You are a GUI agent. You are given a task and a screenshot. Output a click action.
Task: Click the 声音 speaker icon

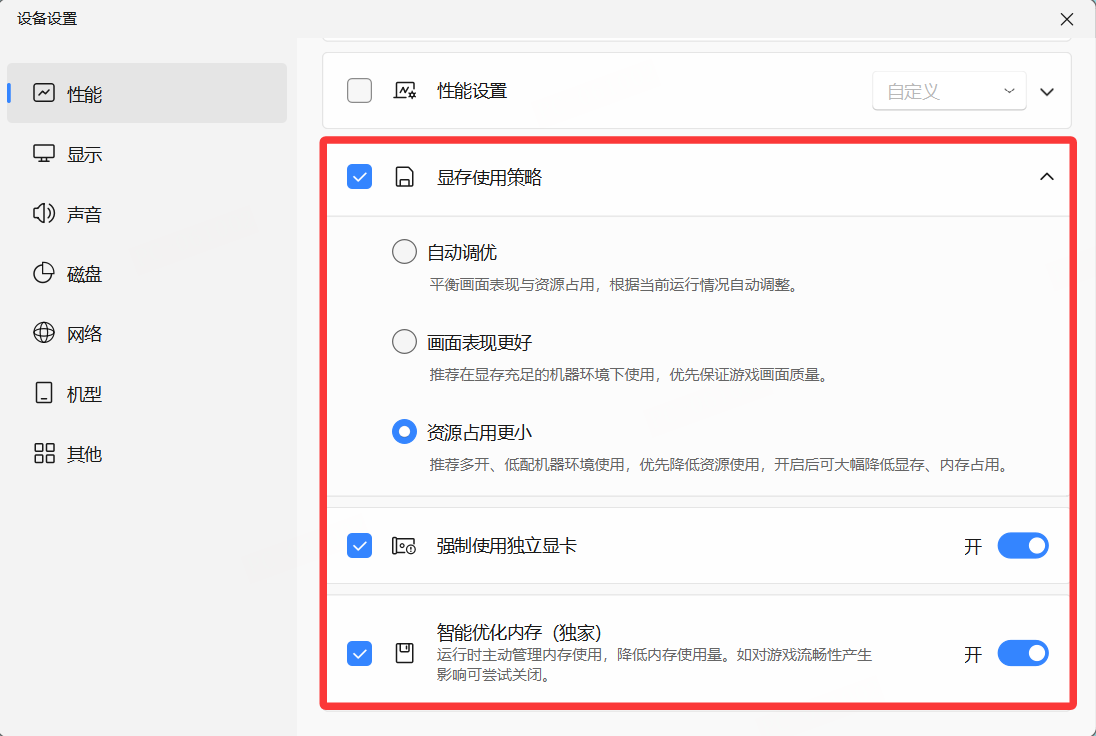tap(44, 214)
